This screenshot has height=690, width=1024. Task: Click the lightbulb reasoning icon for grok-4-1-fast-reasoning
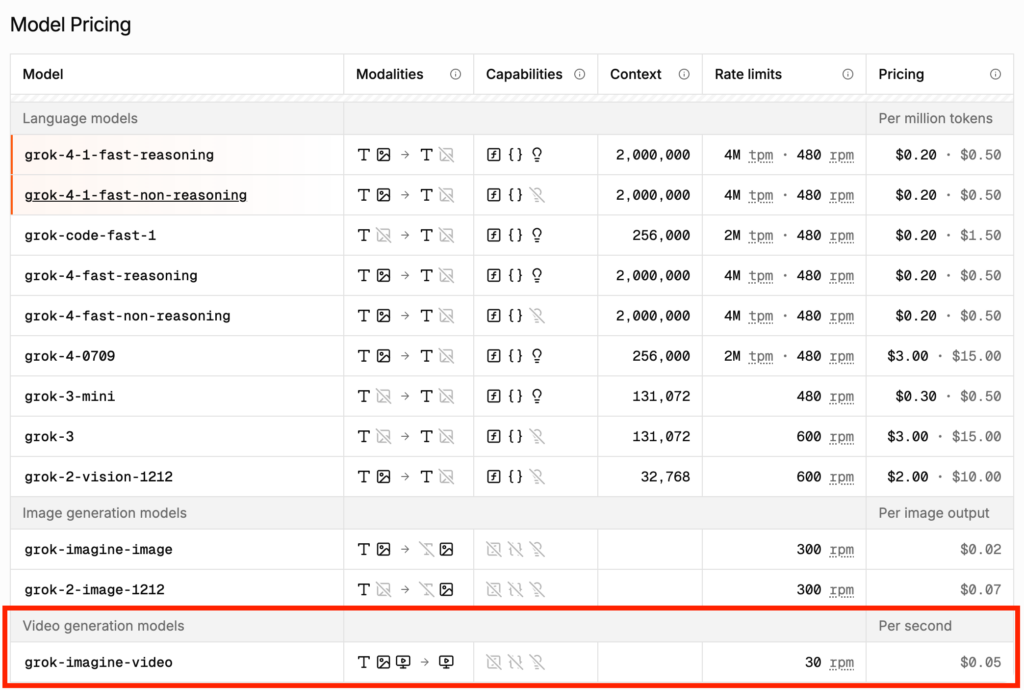(537, 155)
